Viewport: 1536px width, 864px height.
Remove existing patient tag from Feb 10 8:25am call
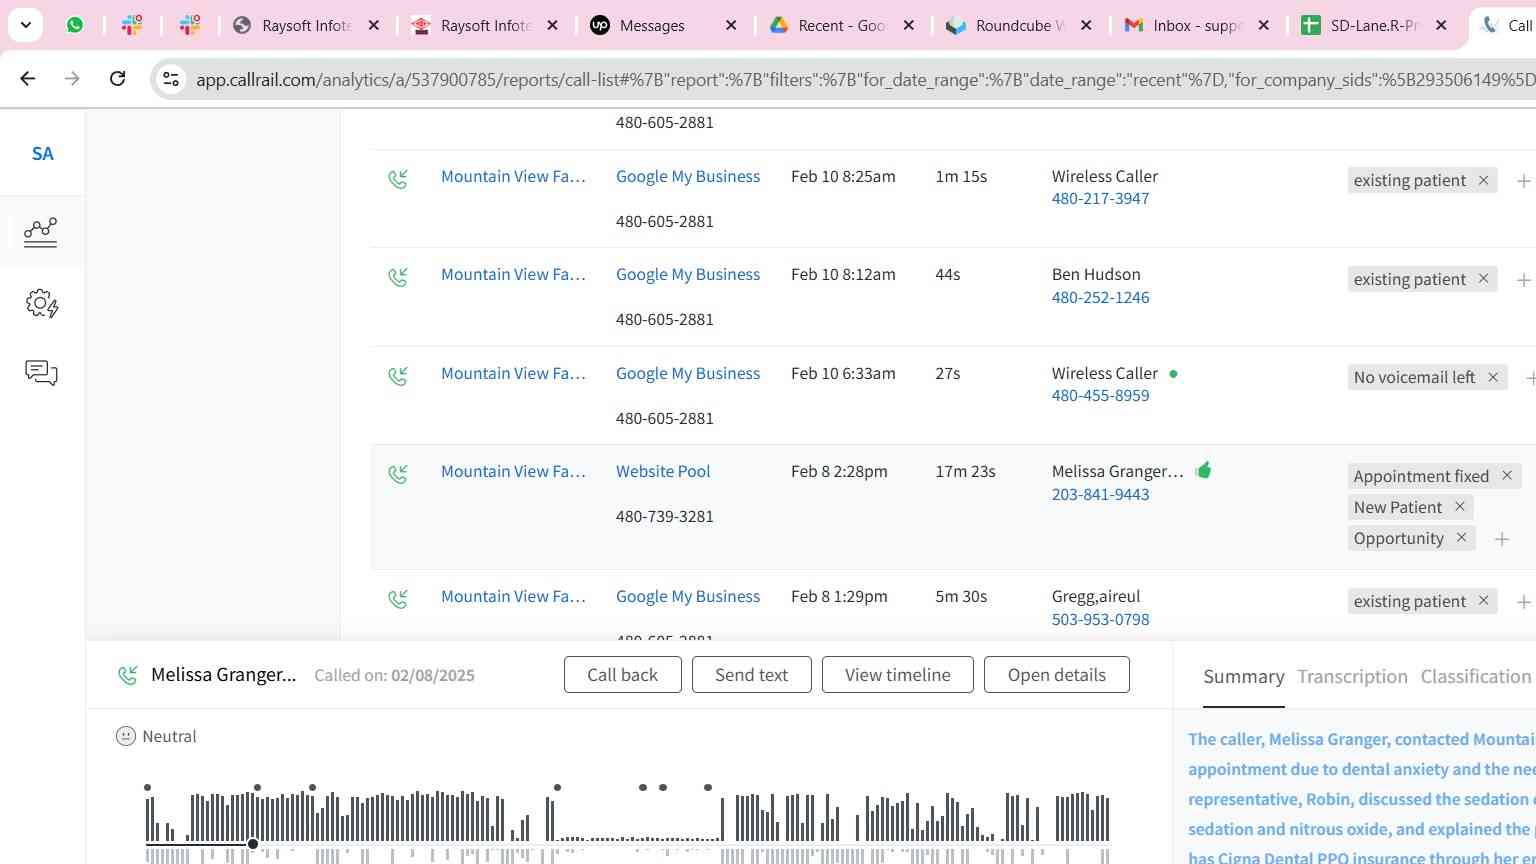coord(1483,180)
